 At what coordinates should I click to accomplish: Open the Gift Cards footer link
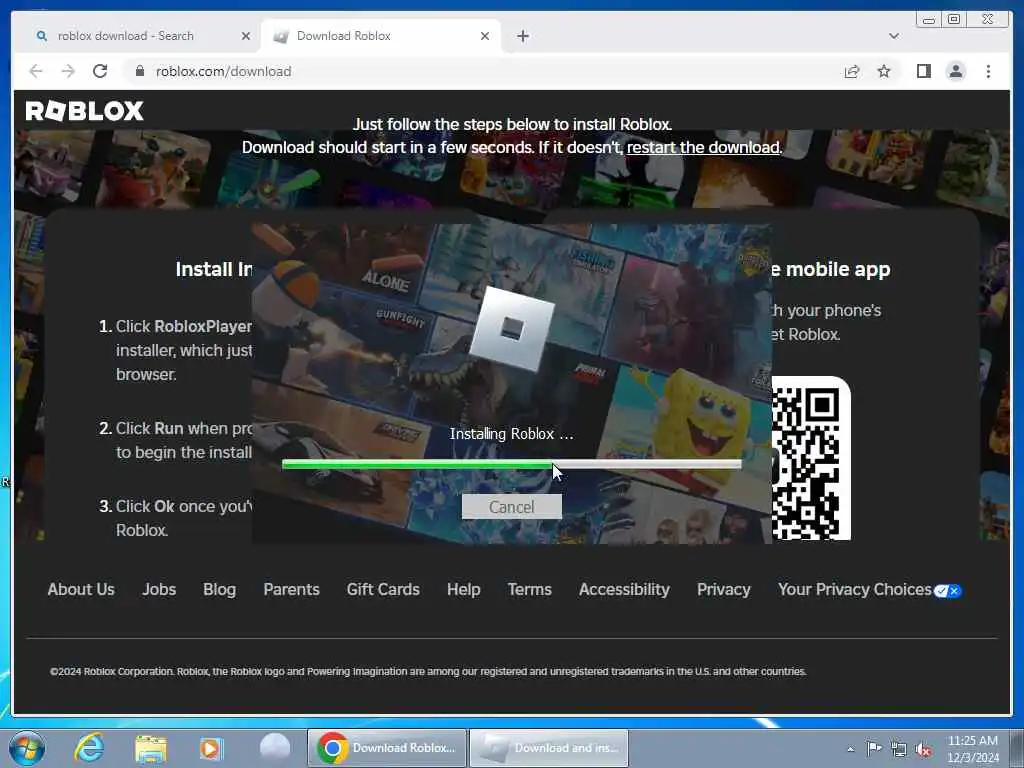(x=383, y=589)
